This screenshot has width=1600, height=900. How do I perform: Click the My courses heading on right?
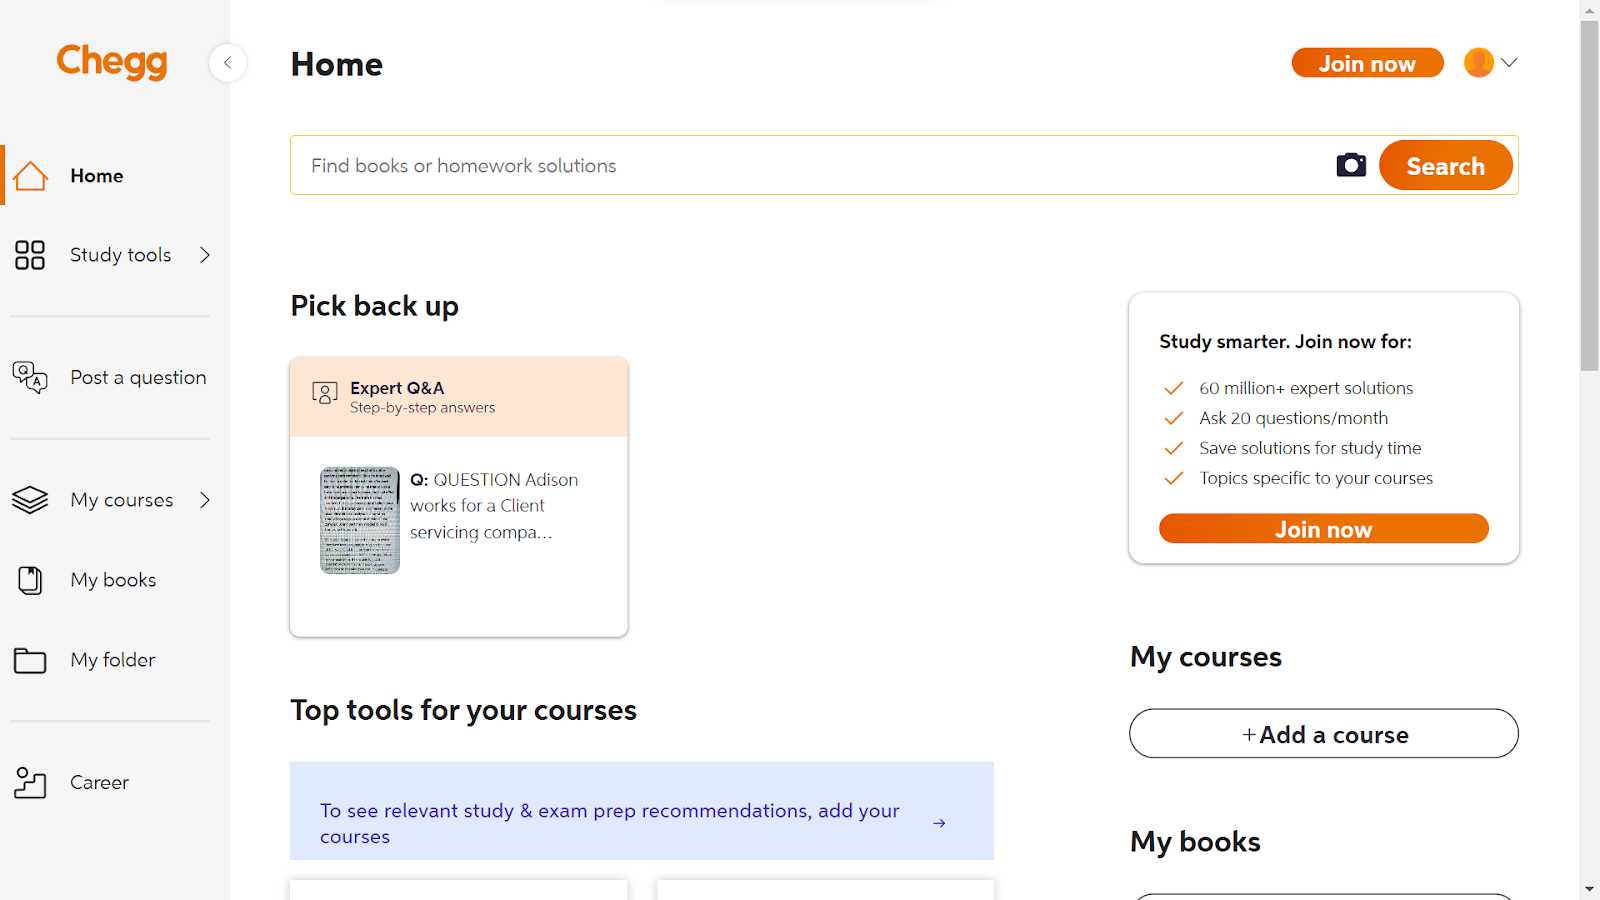point(1206,657)
